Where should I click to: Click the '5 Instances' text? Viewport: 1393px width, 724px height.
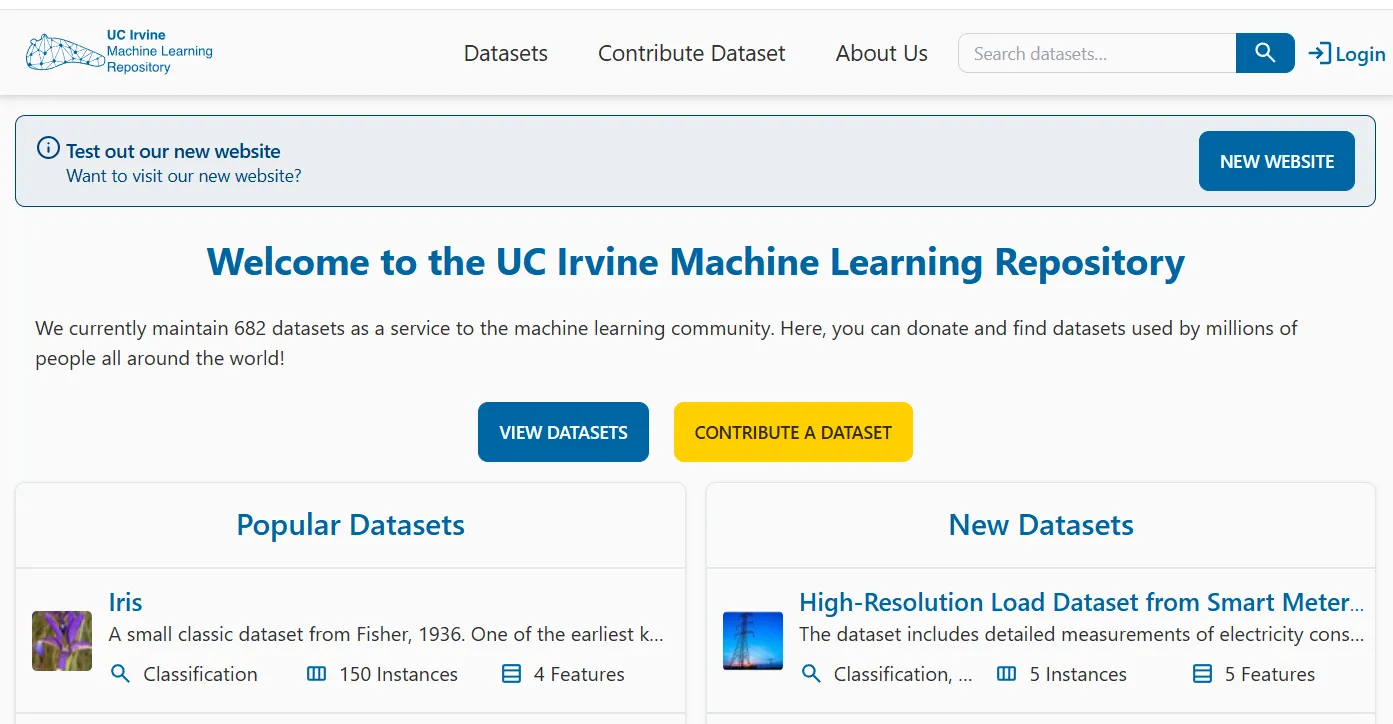1078,674
